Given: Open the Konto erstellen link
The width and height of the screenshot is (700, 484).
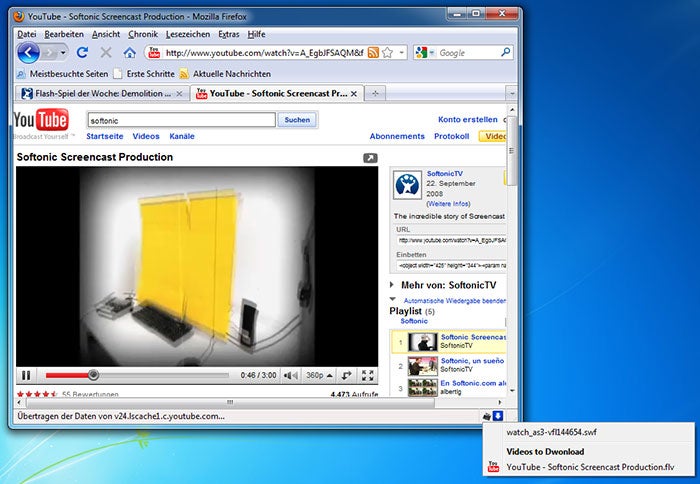Looking at the screenshot, I should pyautogui.click(x=467, y=120).
